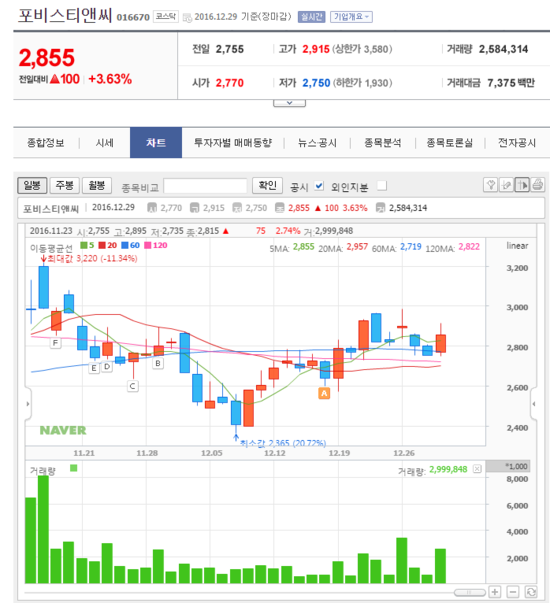Click the 60-day moving average blue legend
Viewport: 550px width, 603px height.
point(130,245)
